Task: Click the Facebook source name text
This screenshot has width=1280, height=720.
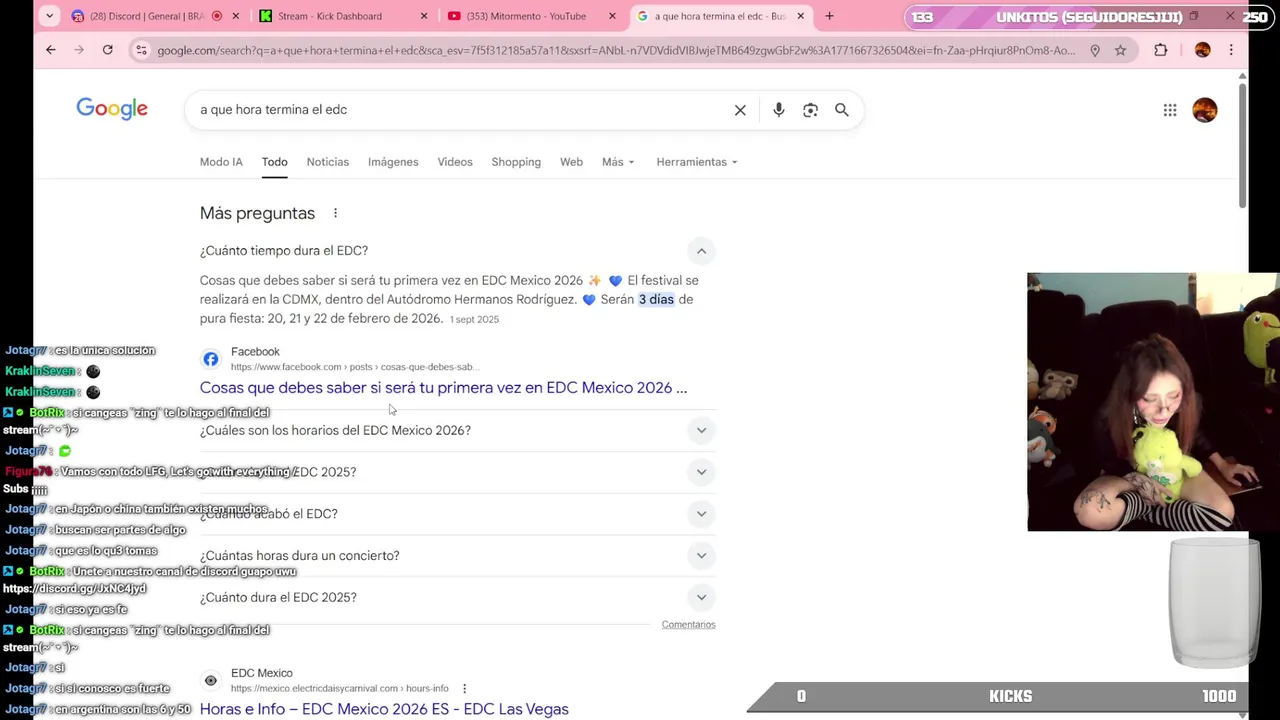Action: coord(255,352)
